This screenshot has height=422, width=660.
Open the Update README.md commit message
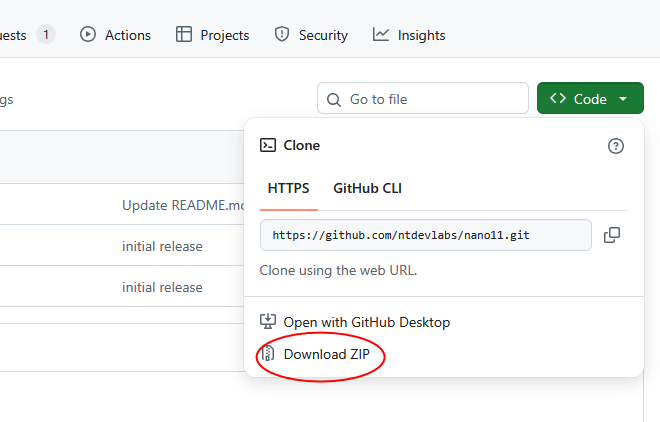coord(183,205)
